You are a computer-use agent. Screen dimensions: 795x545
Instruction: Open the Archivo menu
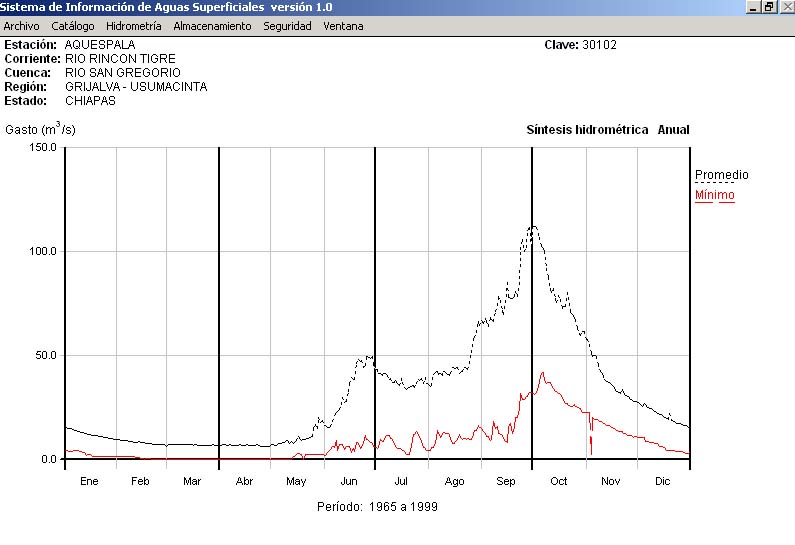pos(21,26)
